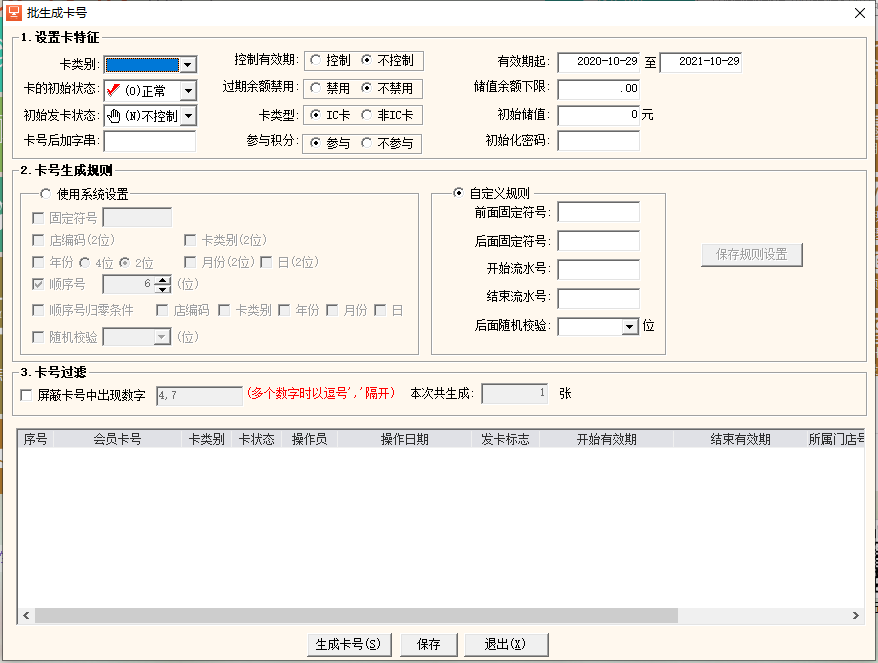This screenshot has width=878, height=663.
Task: Toggle the 顺序号 checkbox
Action: click(x=38, y=284)
